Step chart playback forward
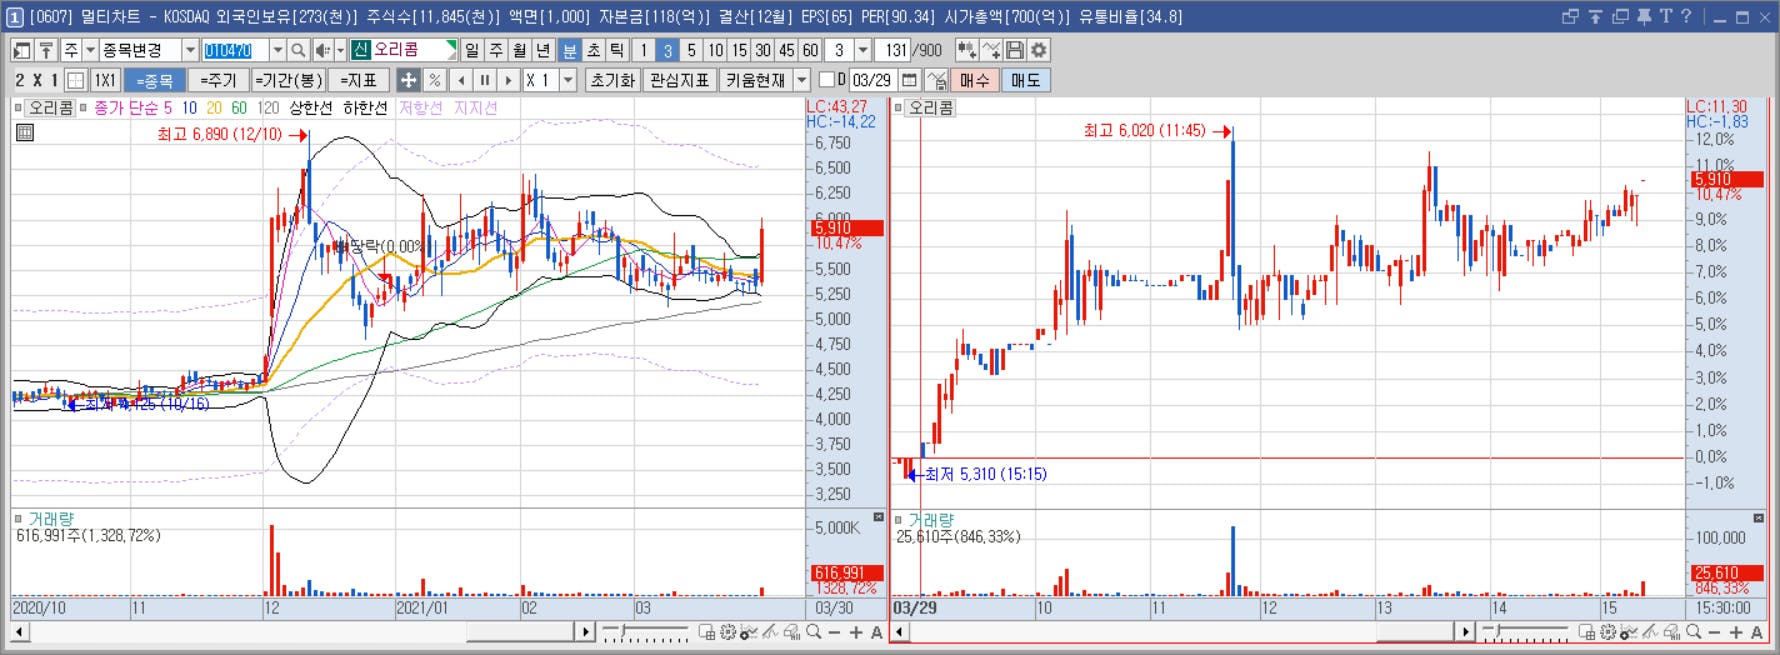The width and height of the screenshot is (1780, 655). tap(509, 80)
